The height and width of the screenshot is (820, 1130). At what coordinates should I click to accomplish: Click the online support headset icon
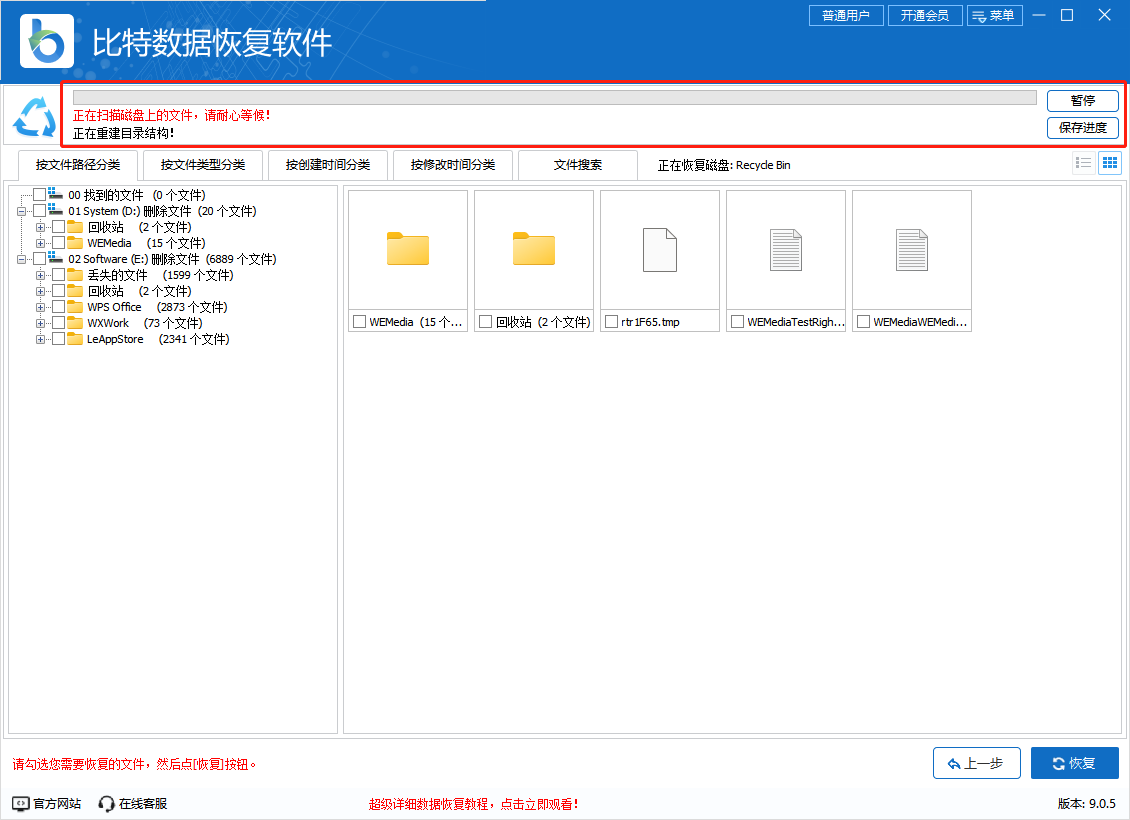pos(107,804)
